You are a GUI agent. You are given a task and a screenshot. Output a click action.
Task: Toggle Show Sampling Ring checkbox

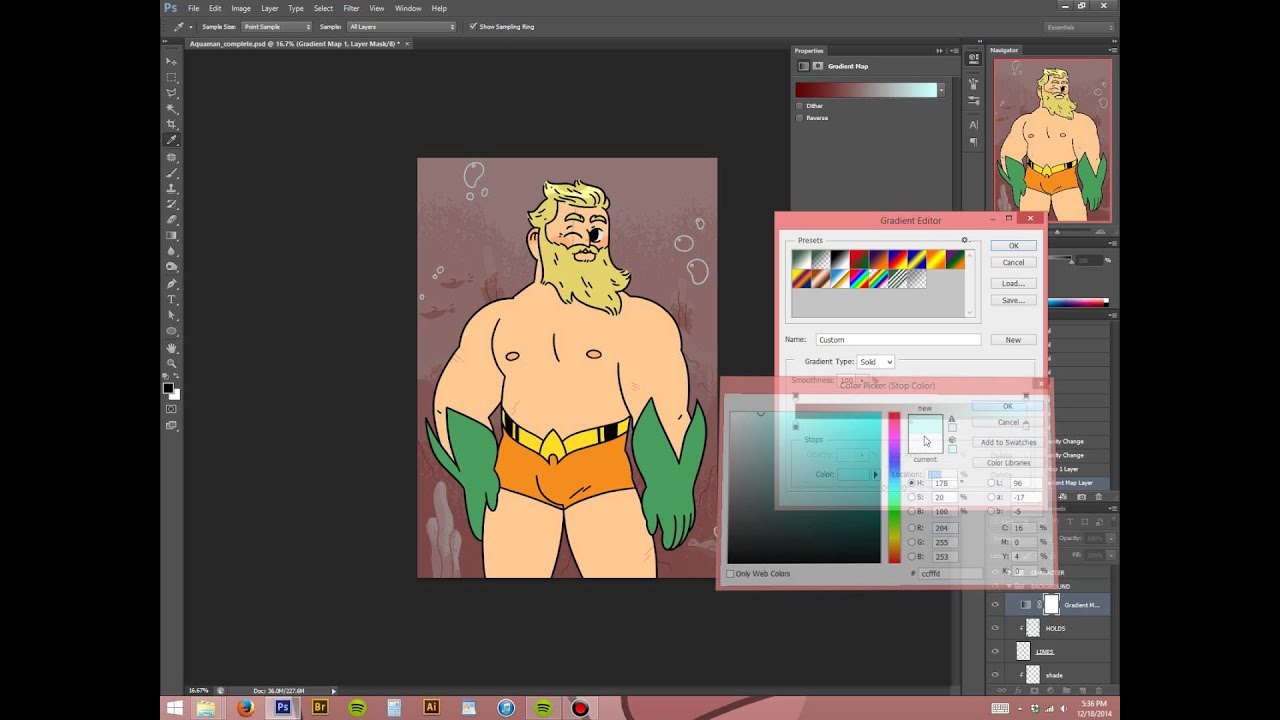pos(474,26)
